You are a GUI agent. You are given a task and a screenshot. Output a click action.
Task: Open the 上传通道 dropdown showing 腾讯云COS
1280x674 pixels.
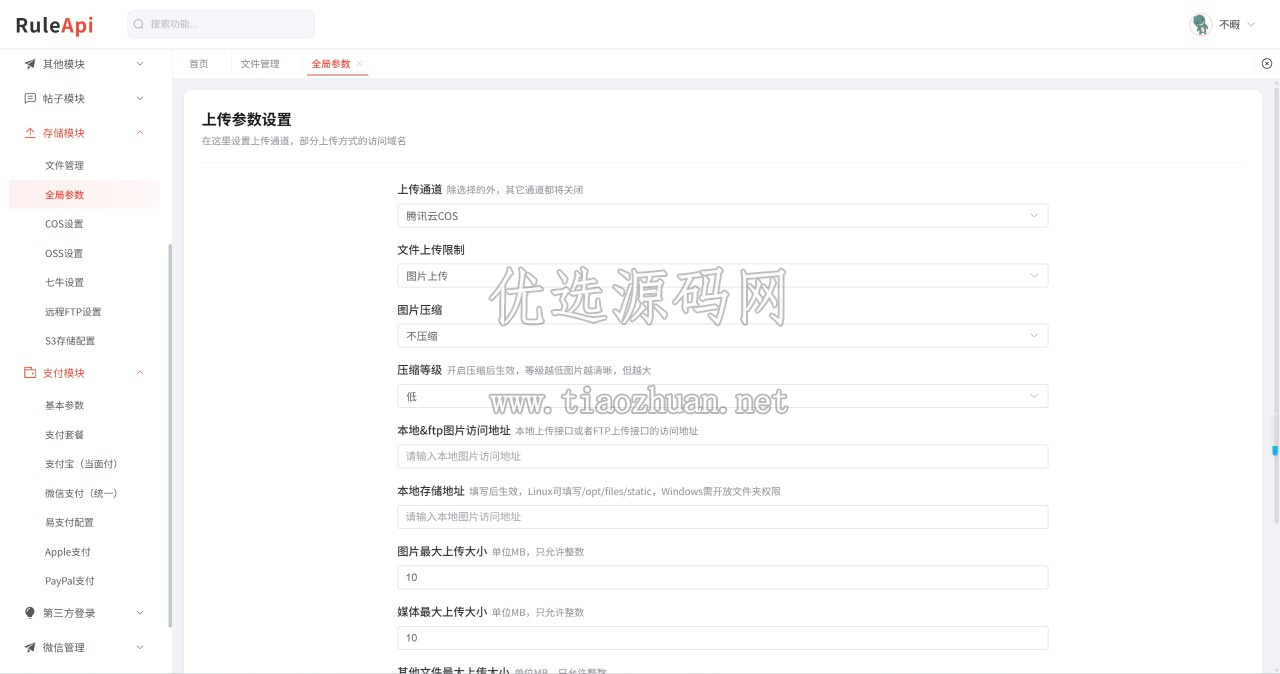pyautogui.click(x=722, y=215)
